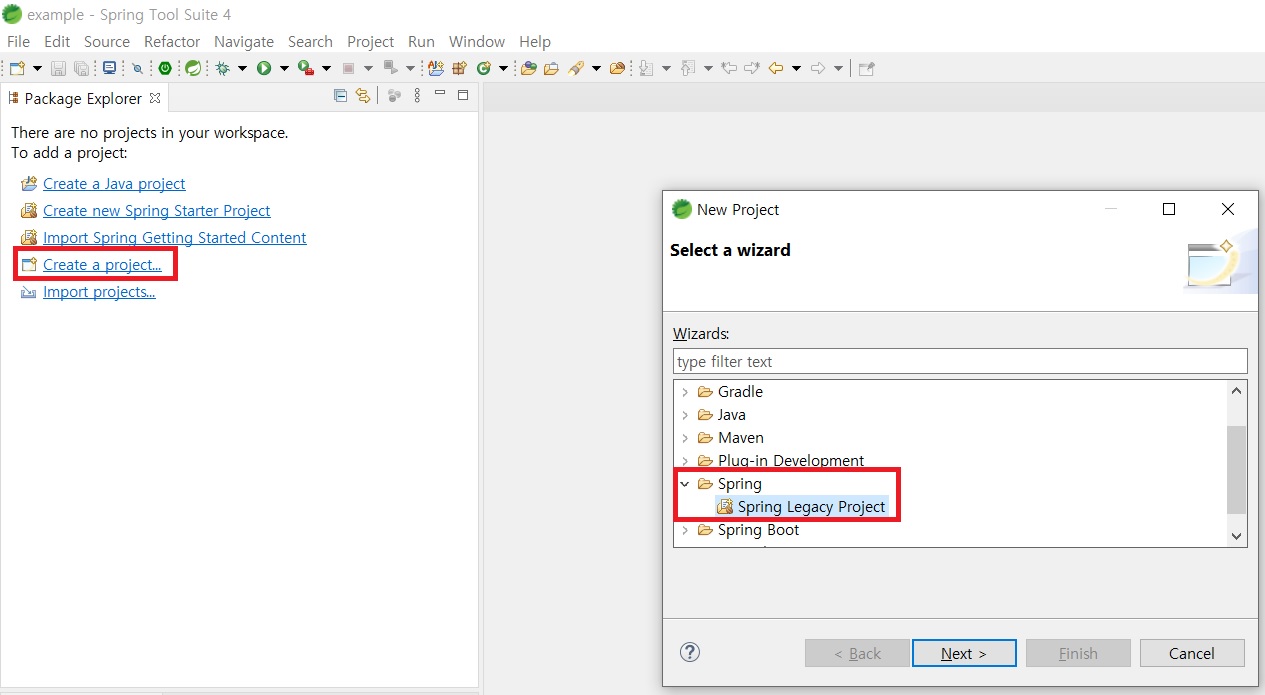Click the dialog Help question mark icon
The height and width of the screenshot is (695, 1265).
[x=690, y=652]
